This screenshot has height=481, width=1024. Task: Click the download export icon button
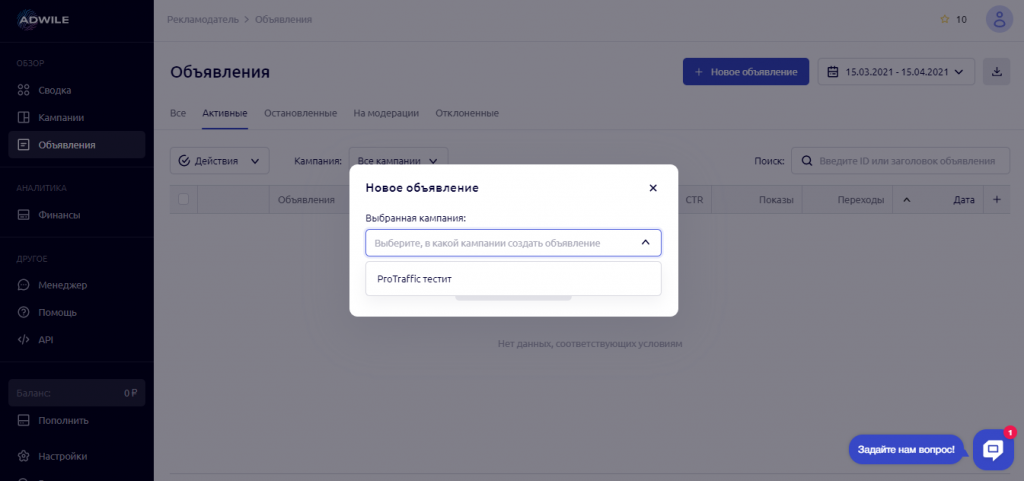pyautogui.click(x=996, y=71)
